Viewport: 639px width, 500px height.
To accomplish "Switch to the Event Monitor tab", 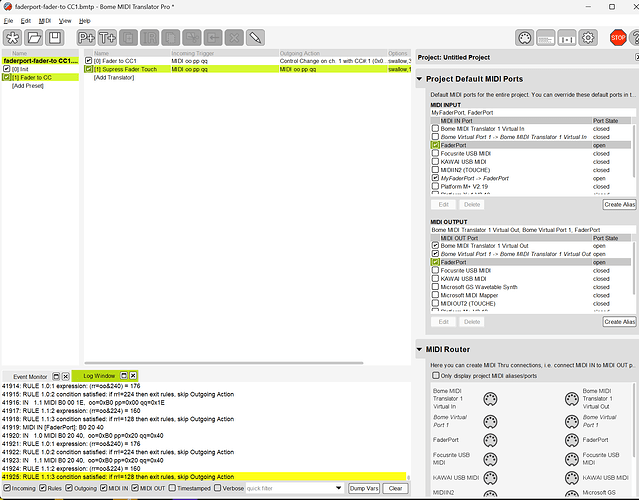I will coord(30,377).
